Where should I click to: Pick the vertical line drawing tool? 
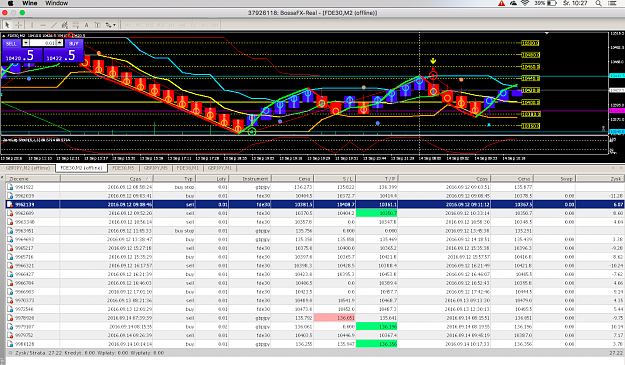32,25
